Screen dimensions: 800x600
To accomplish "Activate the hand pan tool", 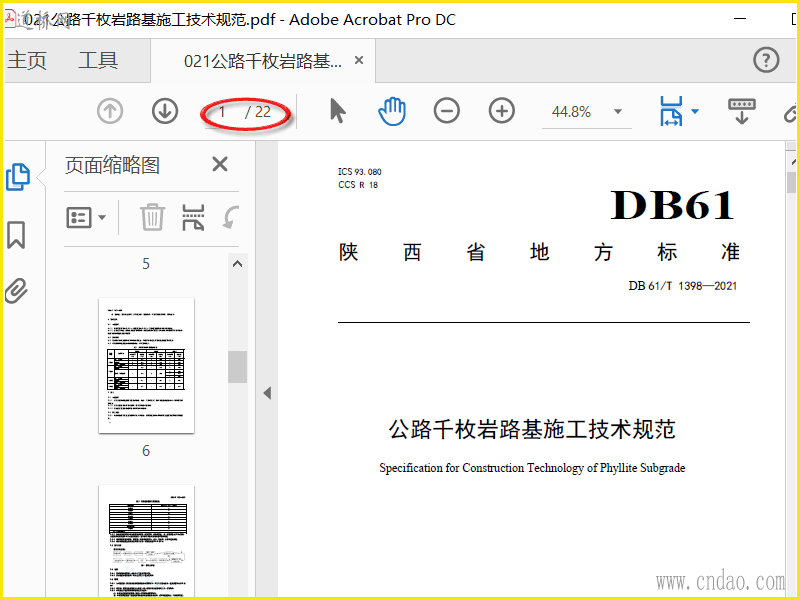I will point(392,111).
